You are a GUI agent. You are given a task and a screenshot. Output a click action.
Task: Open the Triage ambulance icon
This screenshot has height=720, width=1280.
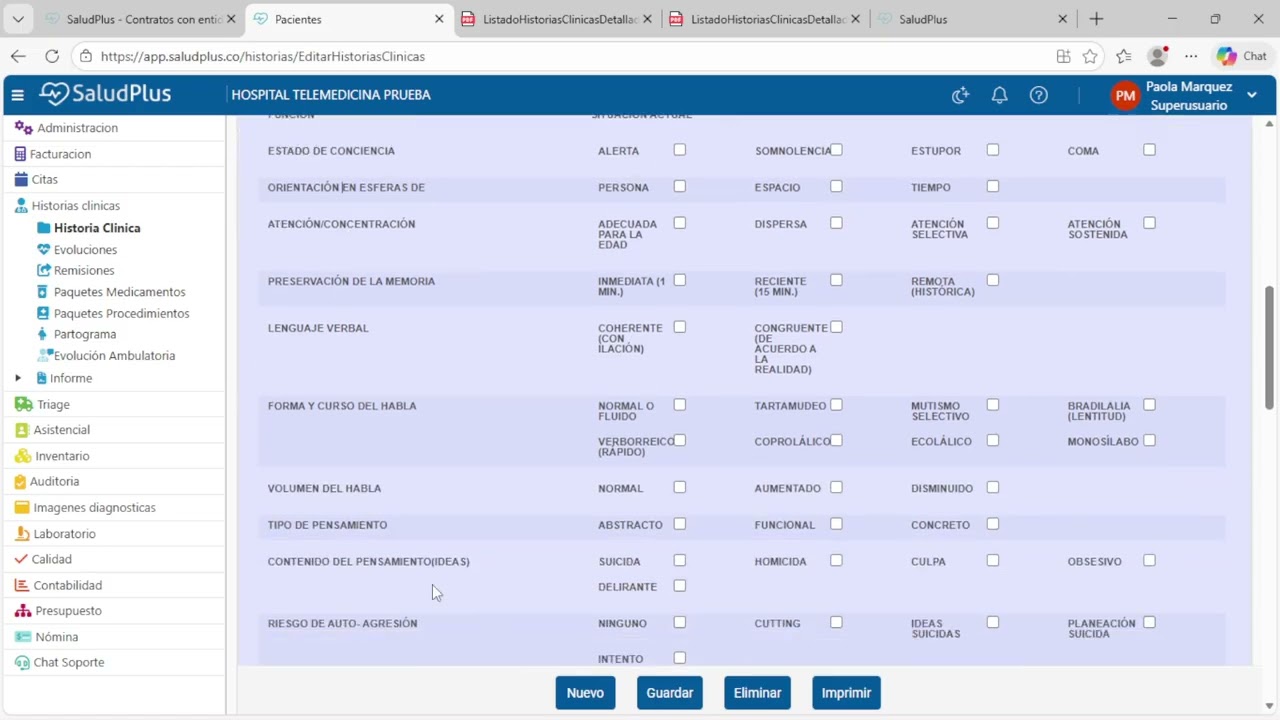click(x=24, y=404)
